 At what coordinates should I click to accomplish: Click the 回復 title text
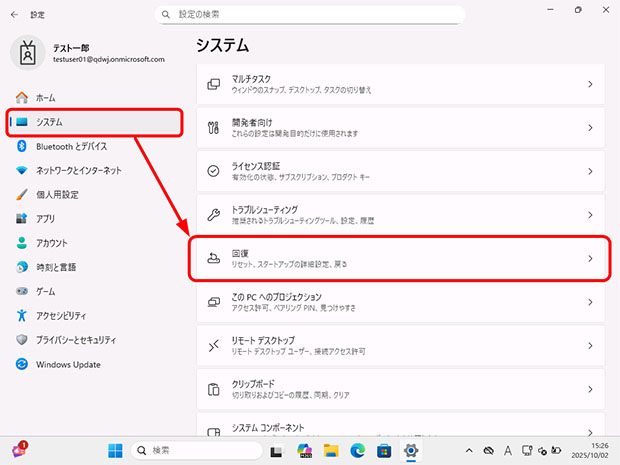tap(240, 253)
